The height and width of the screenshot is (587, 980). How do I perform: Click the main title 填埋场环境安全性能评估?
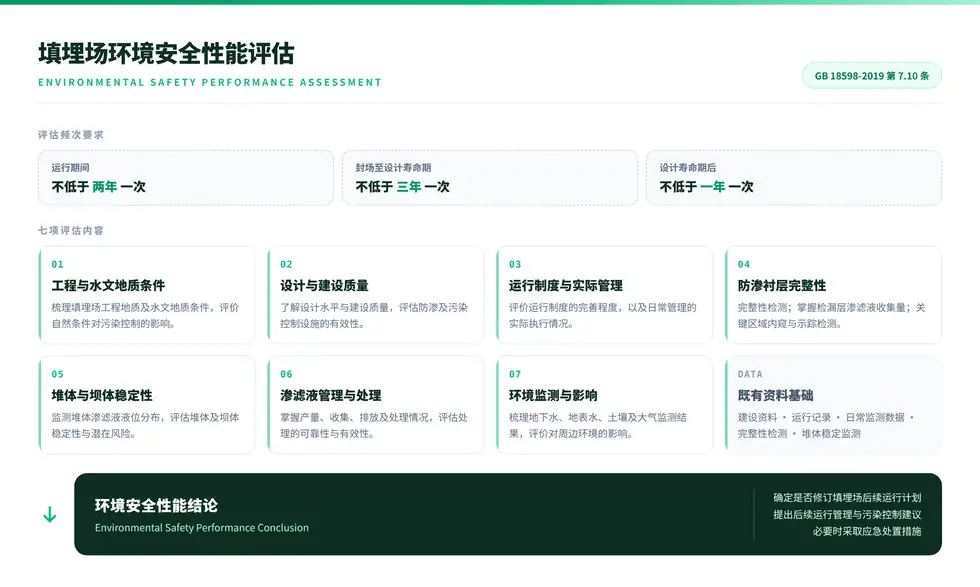point(166,54)
